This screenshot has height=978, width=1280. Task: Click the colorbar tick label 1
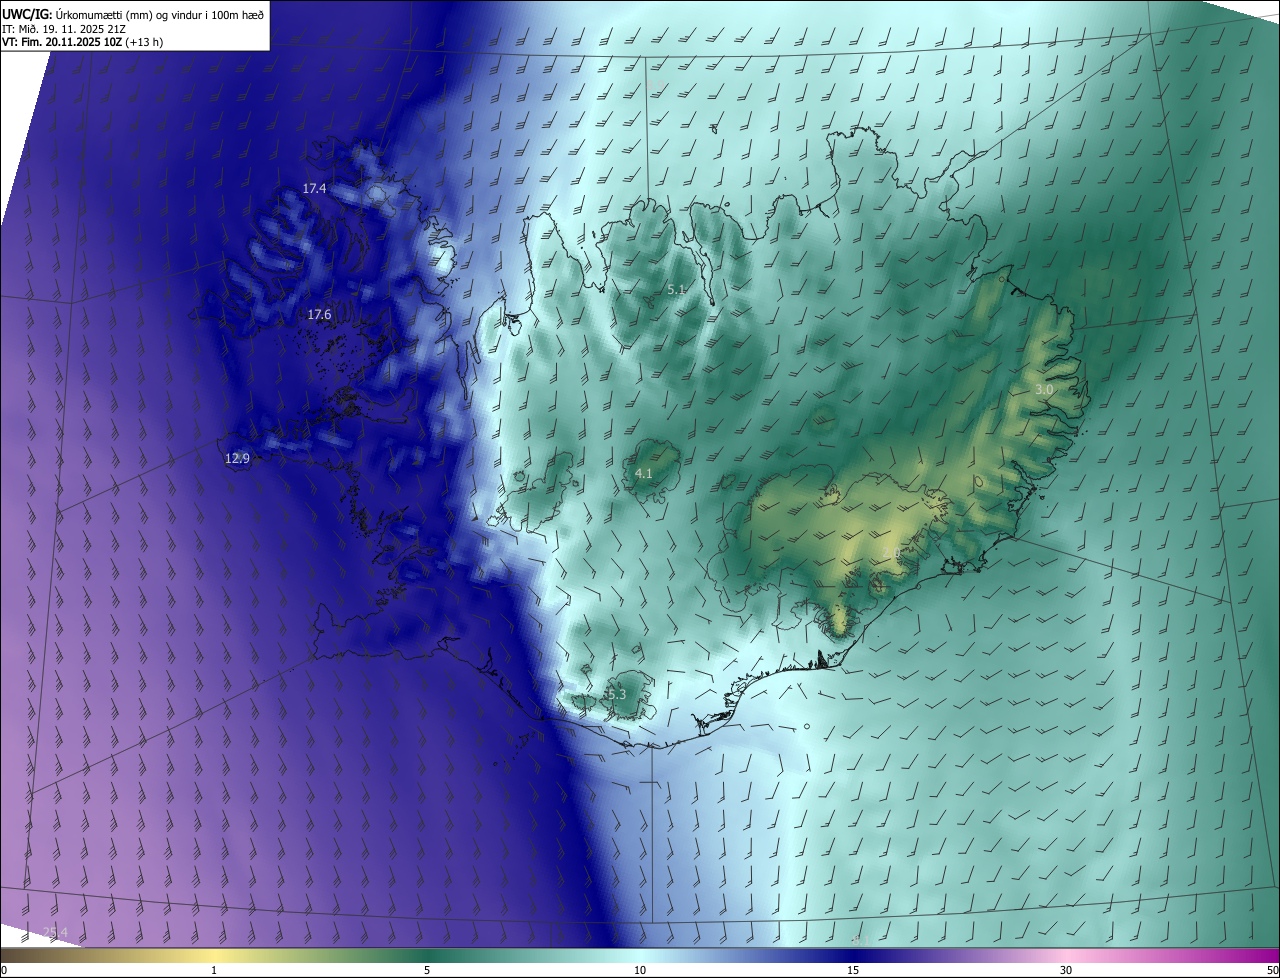[214, 970]
